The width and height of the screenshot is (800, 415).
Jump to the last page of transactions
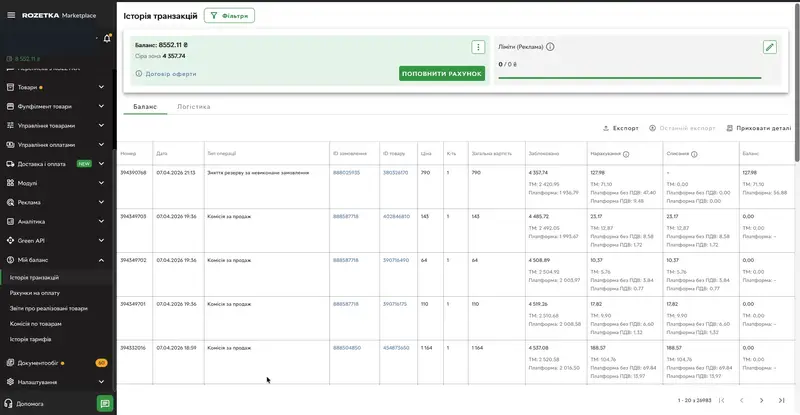pos(783,400)
